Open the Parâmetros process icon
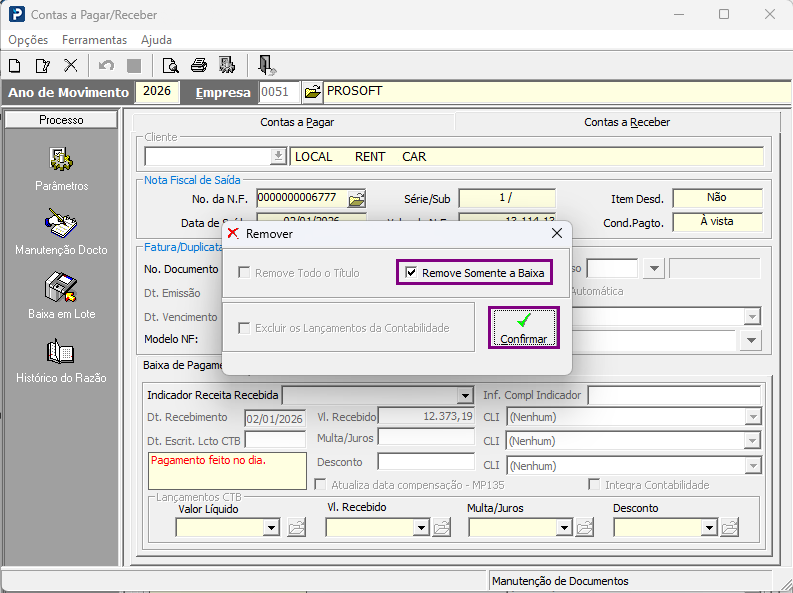Viewport: 793px width, 593px height. pyautogui.click(x=61, y=160)
